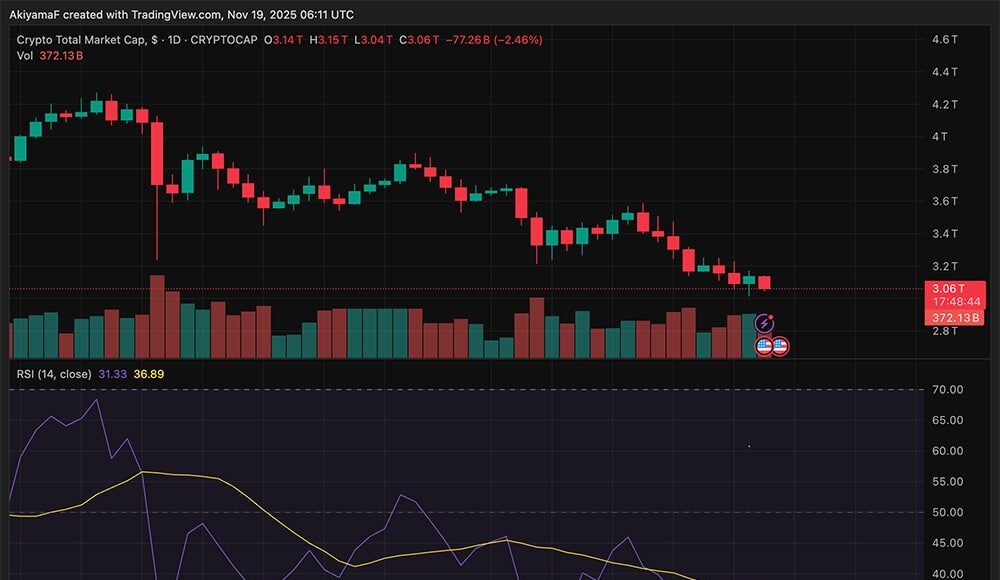
Task: Click the CRYPTOCAP exchange label in the legend
Action: pyautogui.click(x=226, y=40)
